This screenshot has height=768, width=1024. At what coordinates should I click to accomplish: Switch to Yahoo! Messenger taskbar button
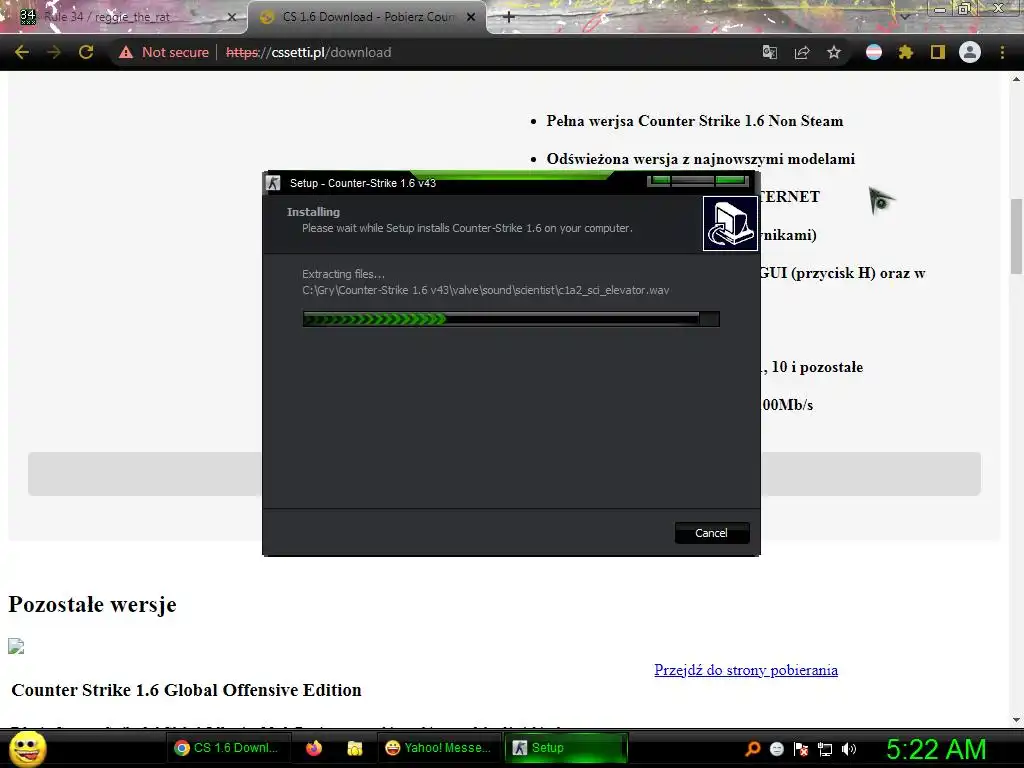[438, 748]
